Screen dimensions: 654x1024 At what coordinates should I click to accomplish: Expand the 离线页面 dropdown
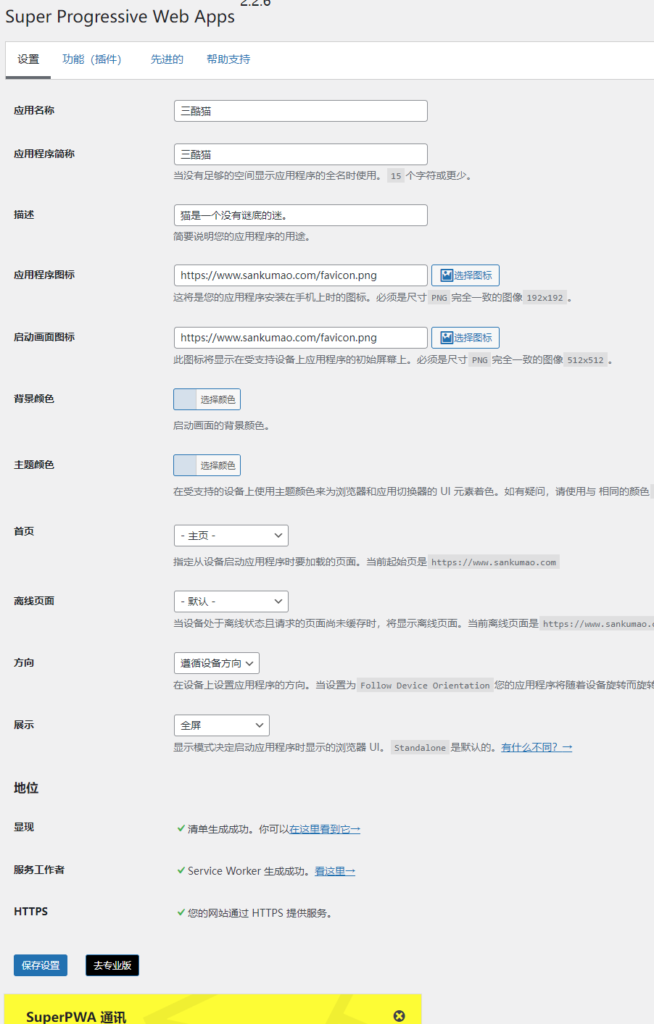pos(231,601)
